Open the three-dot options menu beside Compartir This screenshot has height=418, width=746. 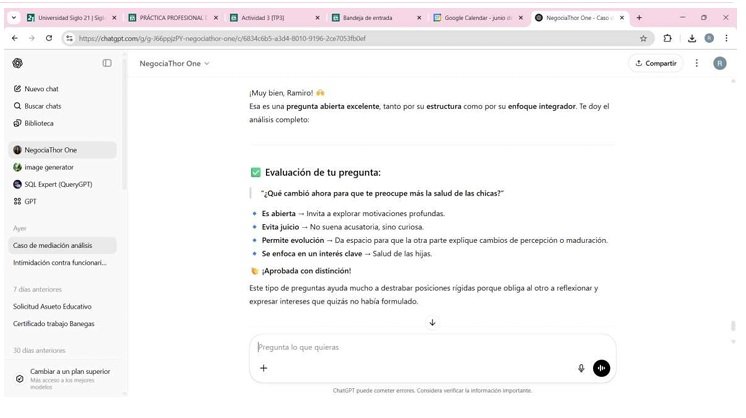click(697, 63)
